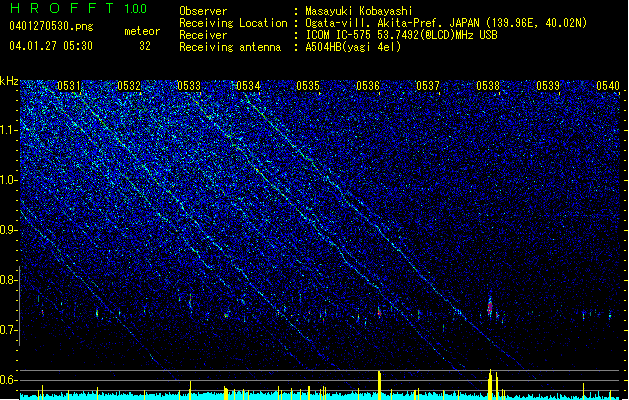Click the A504HB(yagi 4el) antenna text
The image size is (629, 400).
(x=353, y=47)
